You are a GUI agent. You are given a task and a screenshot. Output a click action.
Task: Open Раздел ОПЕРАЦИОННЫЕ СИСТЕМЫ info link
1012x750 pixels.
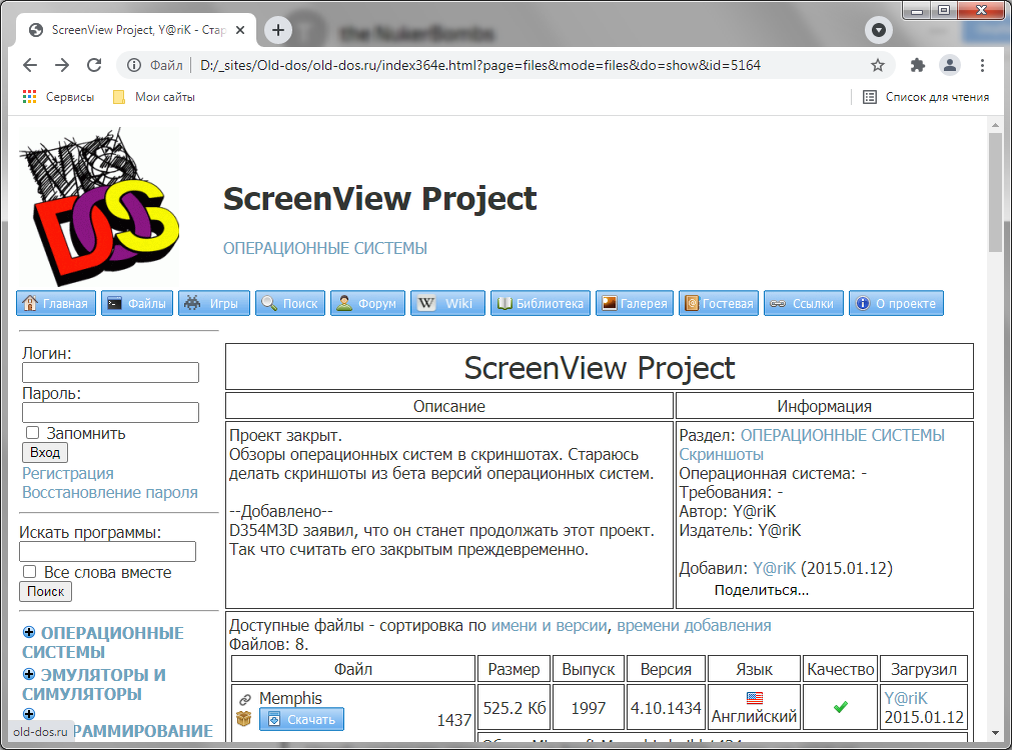tap(842, 435)
